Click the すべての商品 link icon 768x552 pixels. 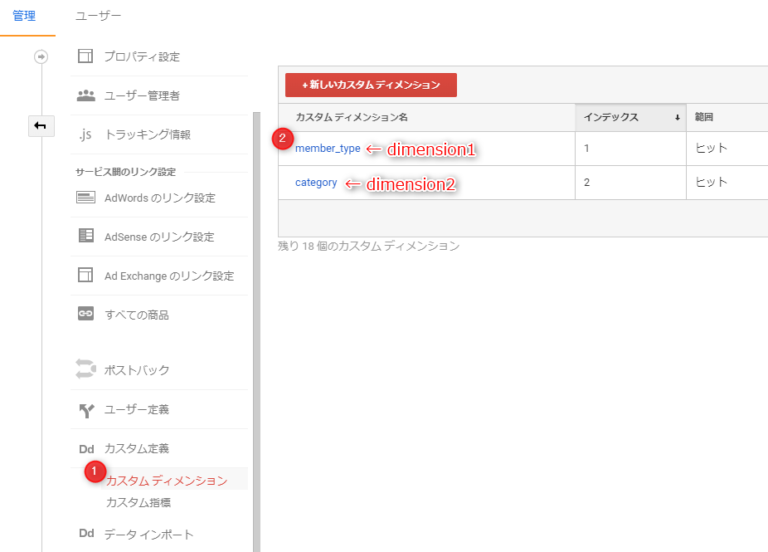(86, 314)
